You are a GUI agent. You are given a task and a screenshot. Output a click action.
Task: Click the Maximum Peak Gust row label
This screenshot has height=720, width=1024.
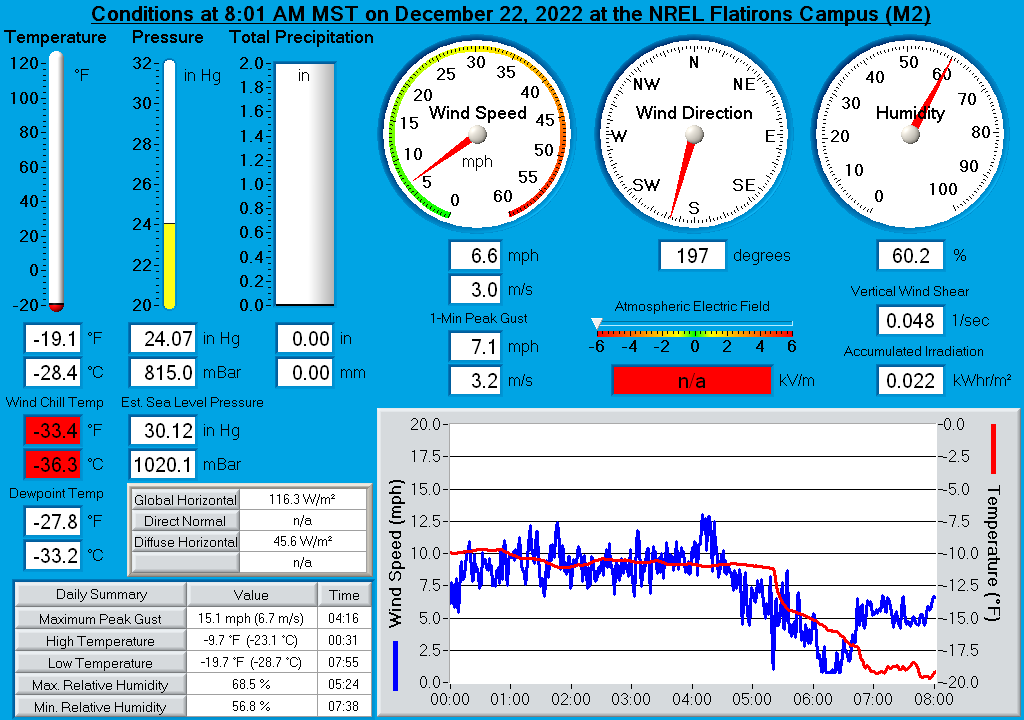point(101,619)
